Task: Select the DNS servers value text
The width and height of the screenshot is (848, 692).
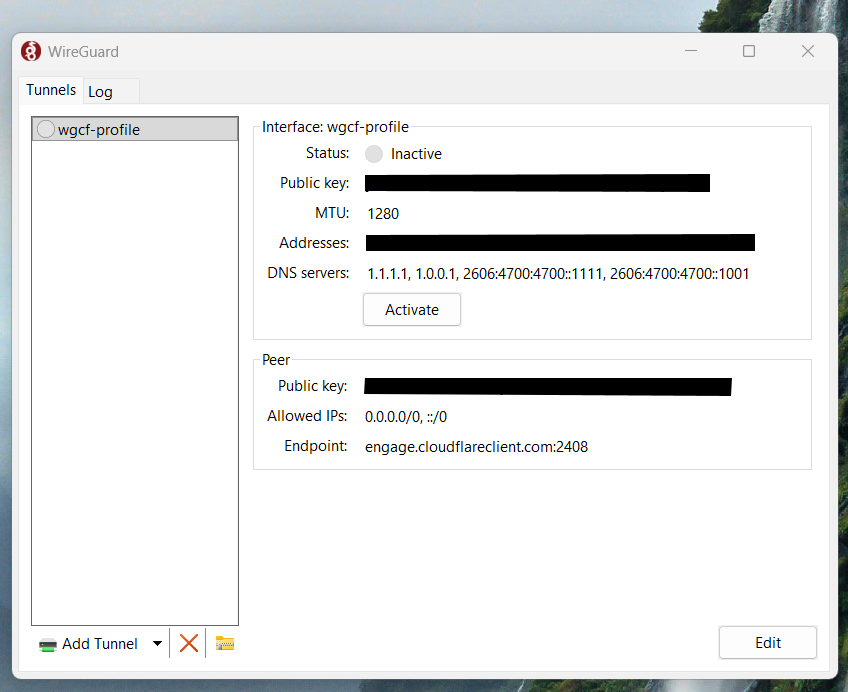Action: (558, 274)
